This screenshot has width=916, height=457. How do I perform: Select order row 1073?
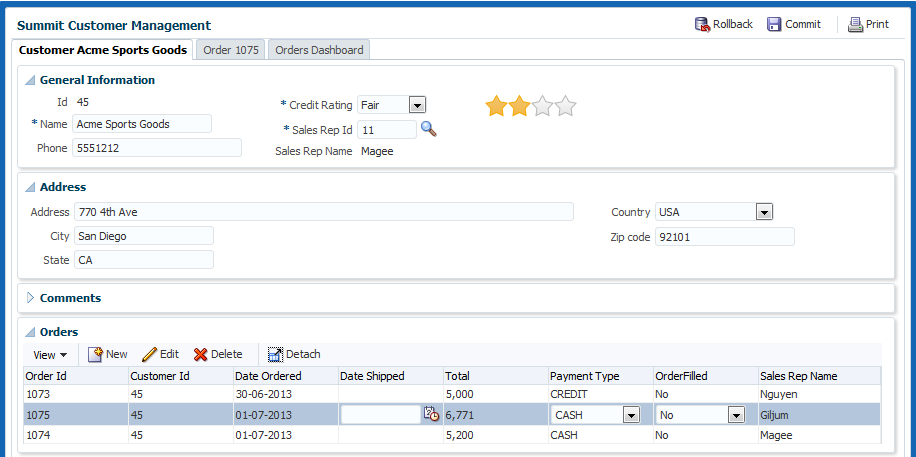tap(452, 394)
